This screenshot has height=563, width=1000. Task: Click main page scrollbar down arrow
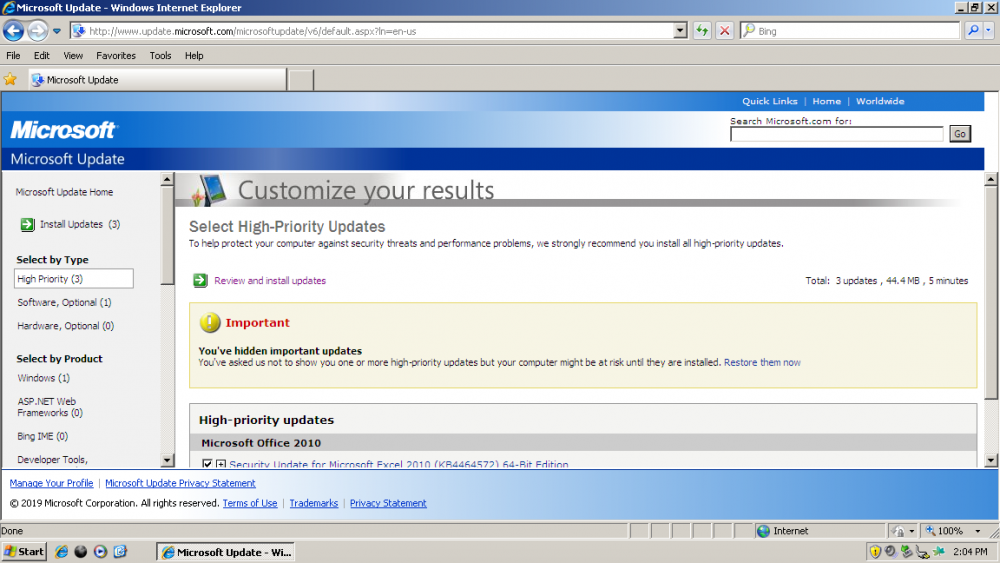990,460
